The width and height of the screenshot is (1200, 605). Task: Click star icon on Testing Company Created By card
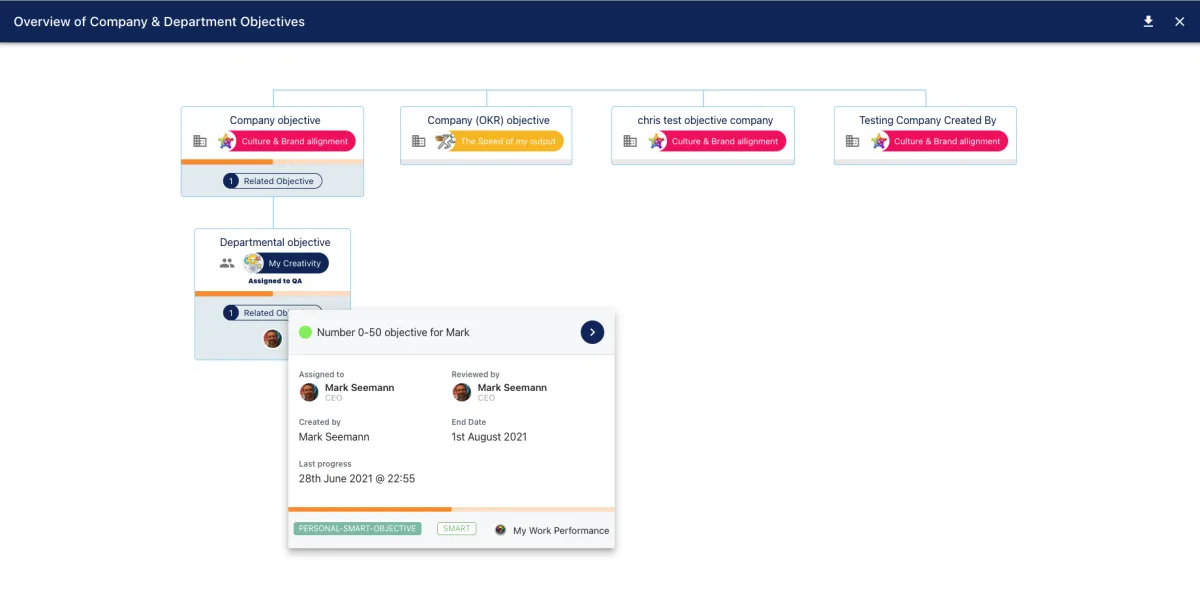pyautogui.click(x=879, y=141)
